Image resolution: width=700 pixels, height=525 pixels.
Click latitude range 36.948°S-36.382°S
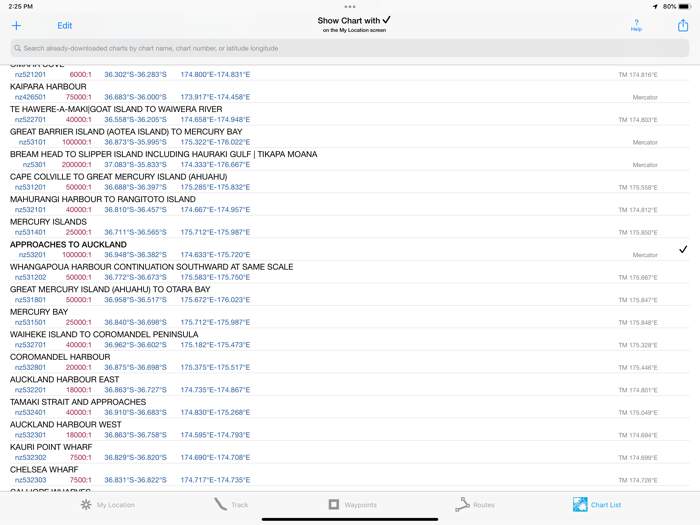pyautogui.click(x=135, y=255)
